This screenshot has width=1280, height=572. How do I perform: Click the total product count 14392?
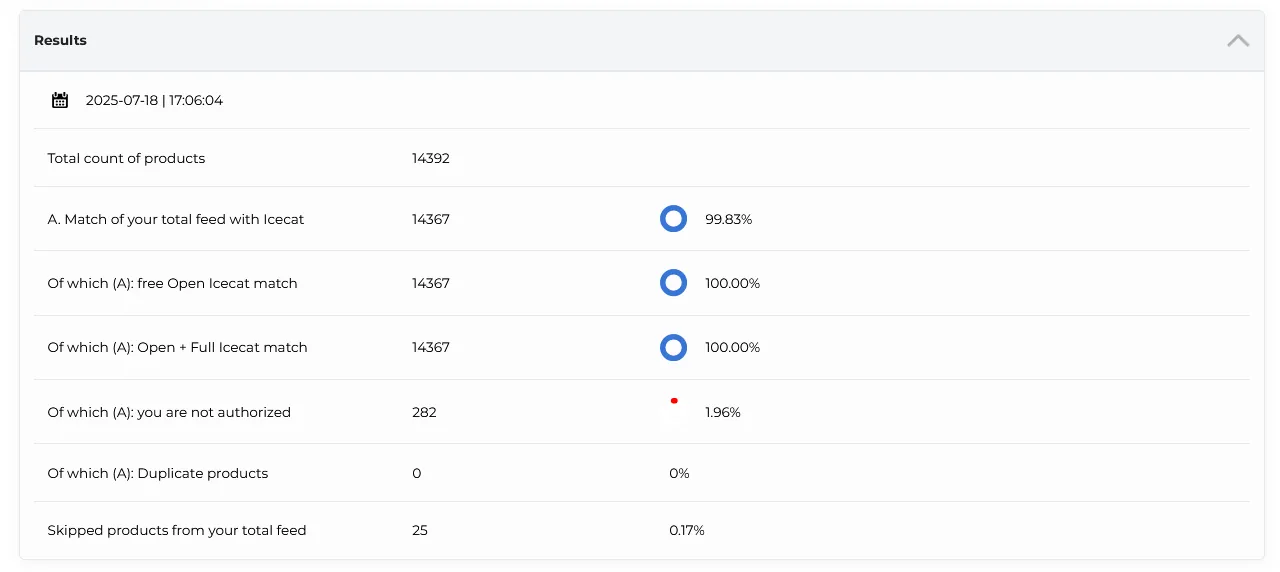click(430, 159)
